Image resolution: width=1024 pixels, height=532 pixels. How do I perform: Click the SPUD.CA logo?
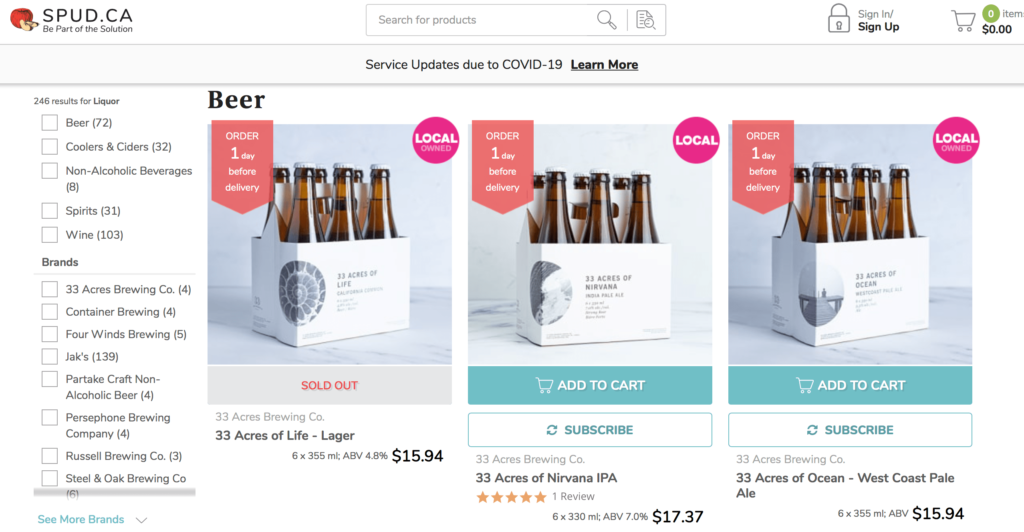pyautogui.click(x=71, y=20)
